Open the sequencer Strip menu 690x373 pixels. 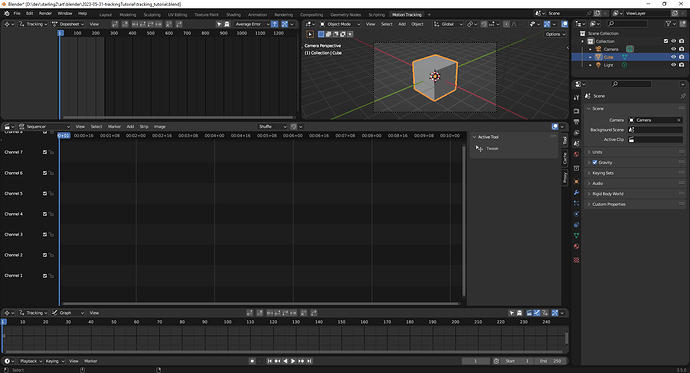[x=144, y=127]
